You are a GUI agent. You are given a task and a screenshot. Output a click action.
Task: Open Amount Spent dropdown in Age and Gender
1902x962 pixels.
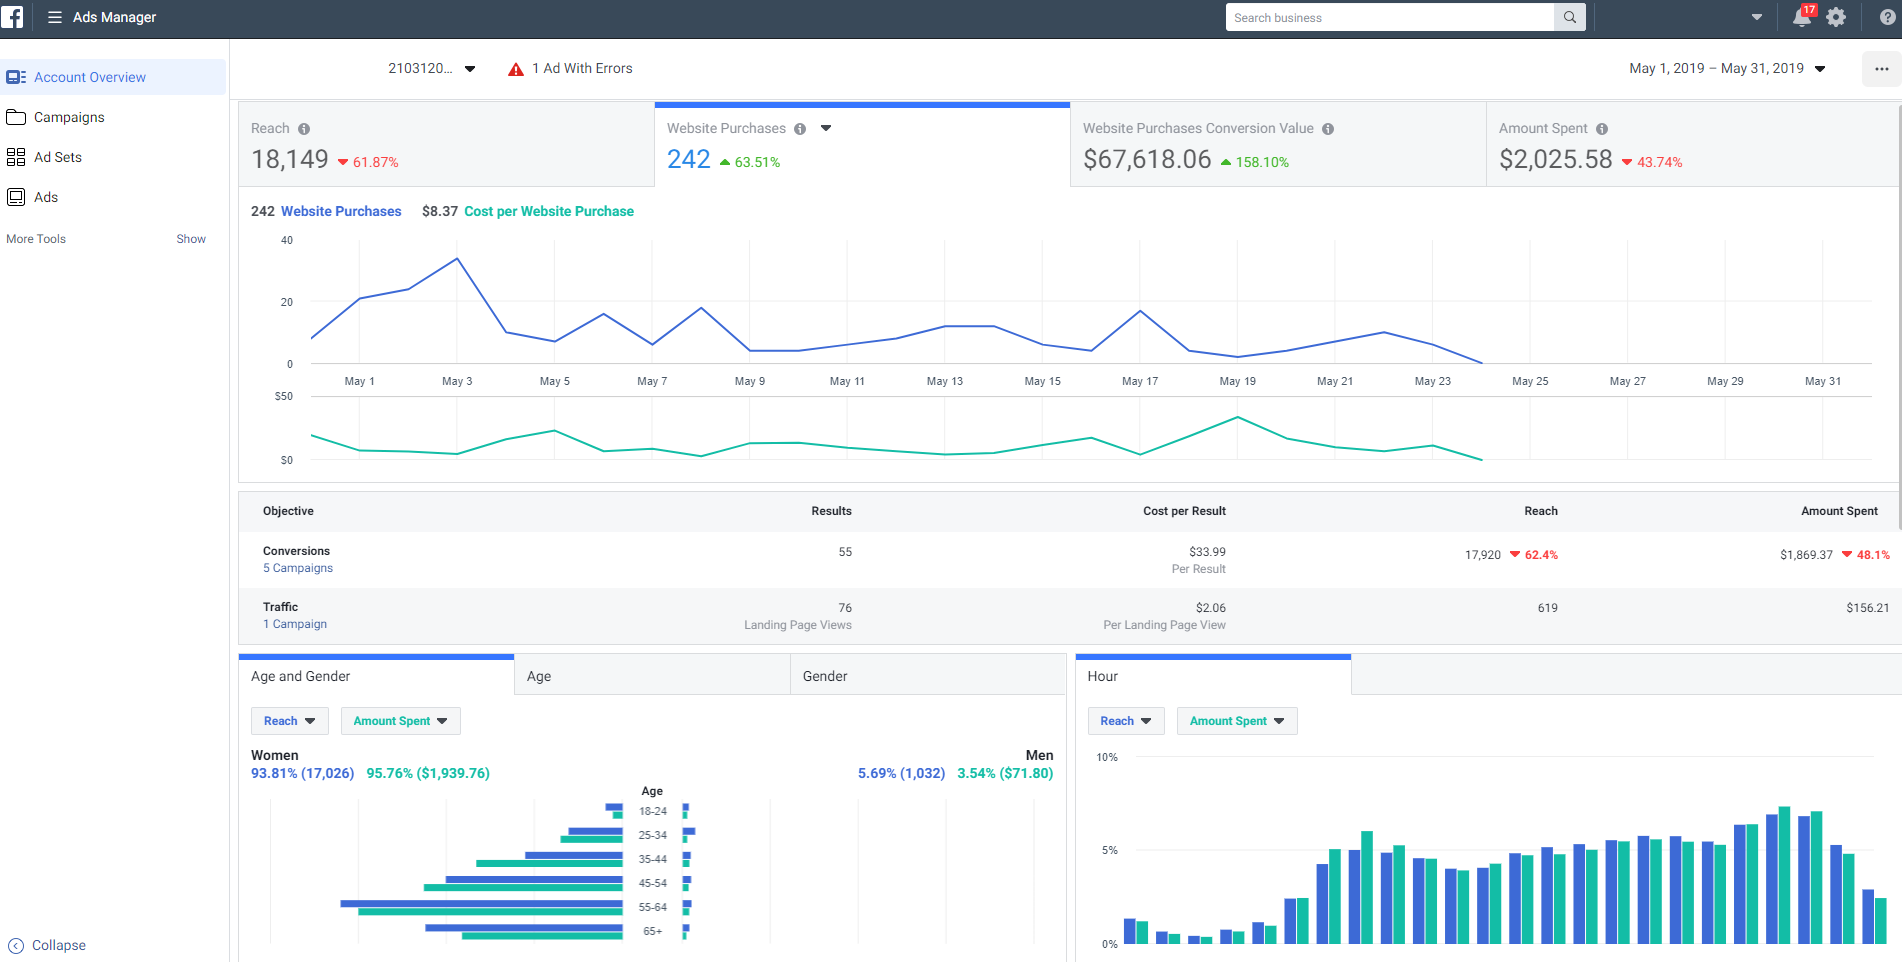coord(401,721)
